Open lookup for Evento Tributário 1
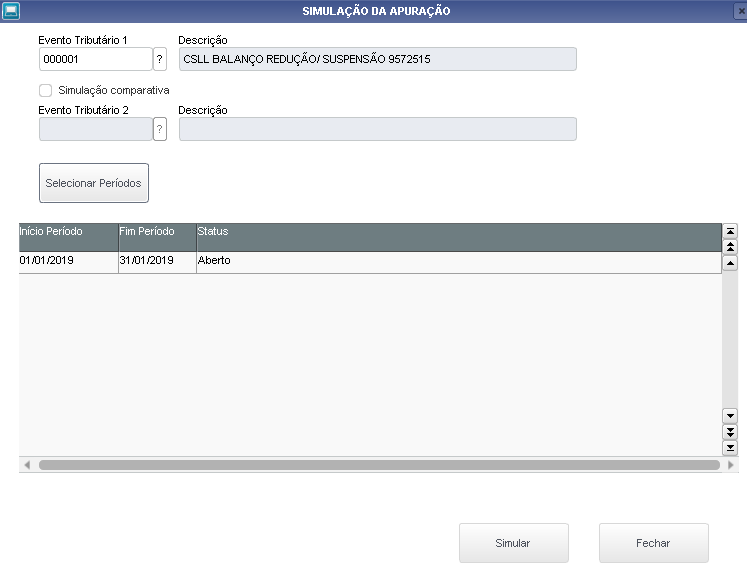This screenshot has width=747, height=570. point(160,59)
